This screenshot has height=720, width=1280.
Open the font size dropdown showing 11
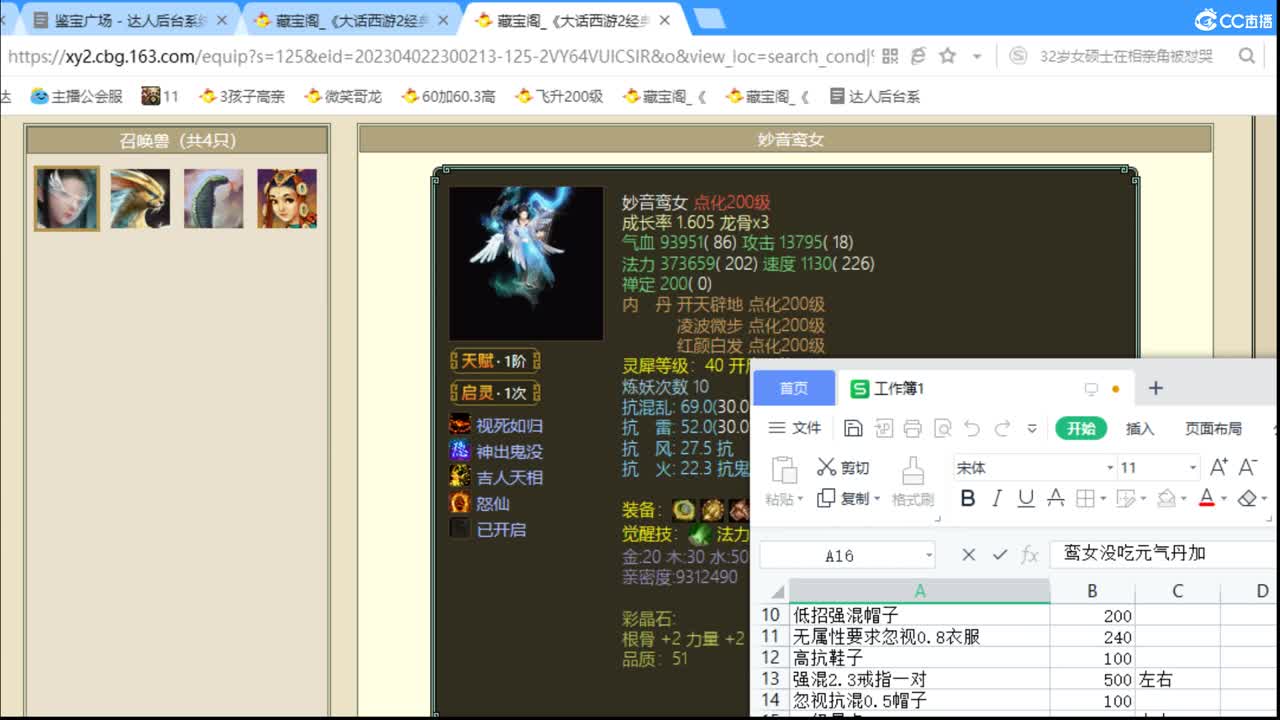(x=1192, y=468)
